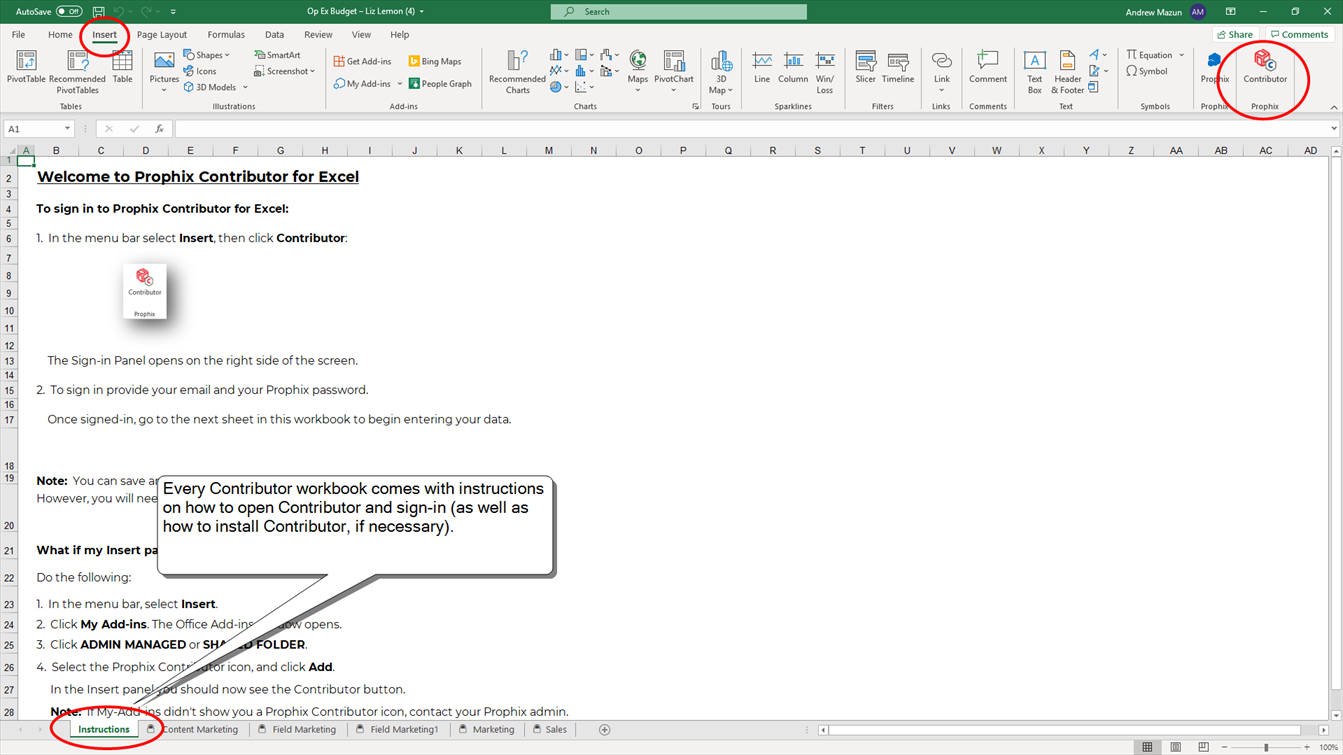This screenshot has width=1343, height=755.
Task: Click Header & Footer button
Action: (x=1067, y=70)
